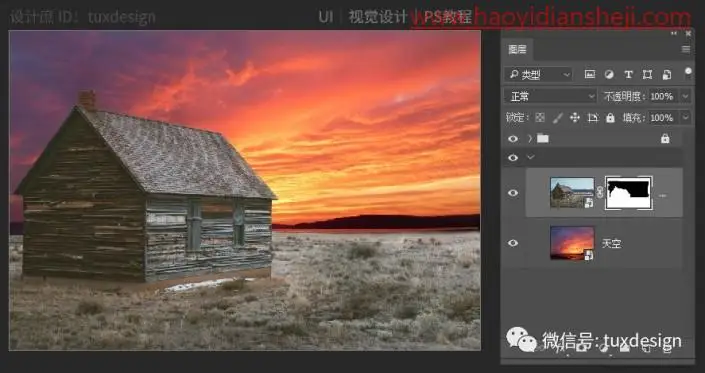
Task: Select the house layer image thumbnail
Action: tap(572, 193)
